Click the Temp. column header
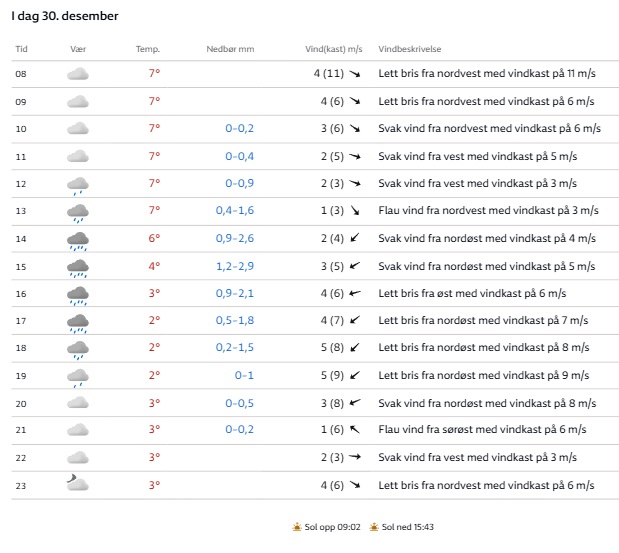The image size is (619, 553). pos(148,48)
